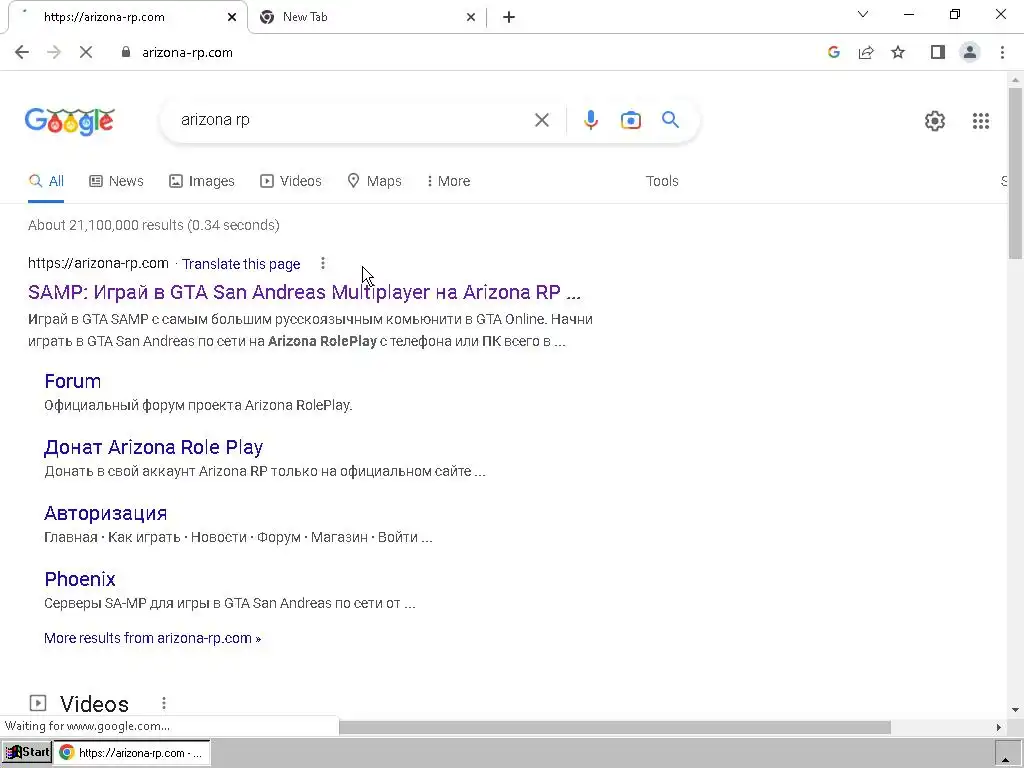The width and height of the screenshot is (1024, 768).
Task: Search by image using camera icon
Action: pyautogui.click(x=630, y=120)
